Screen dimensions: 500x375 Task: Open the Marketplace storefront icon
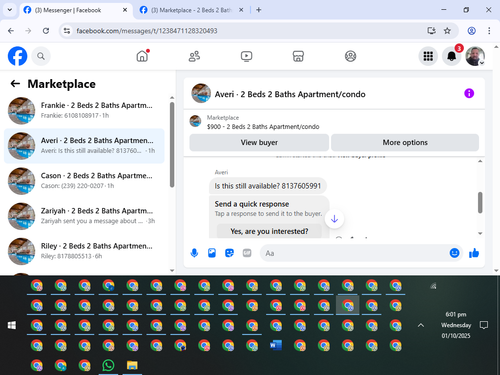point(298,56)
